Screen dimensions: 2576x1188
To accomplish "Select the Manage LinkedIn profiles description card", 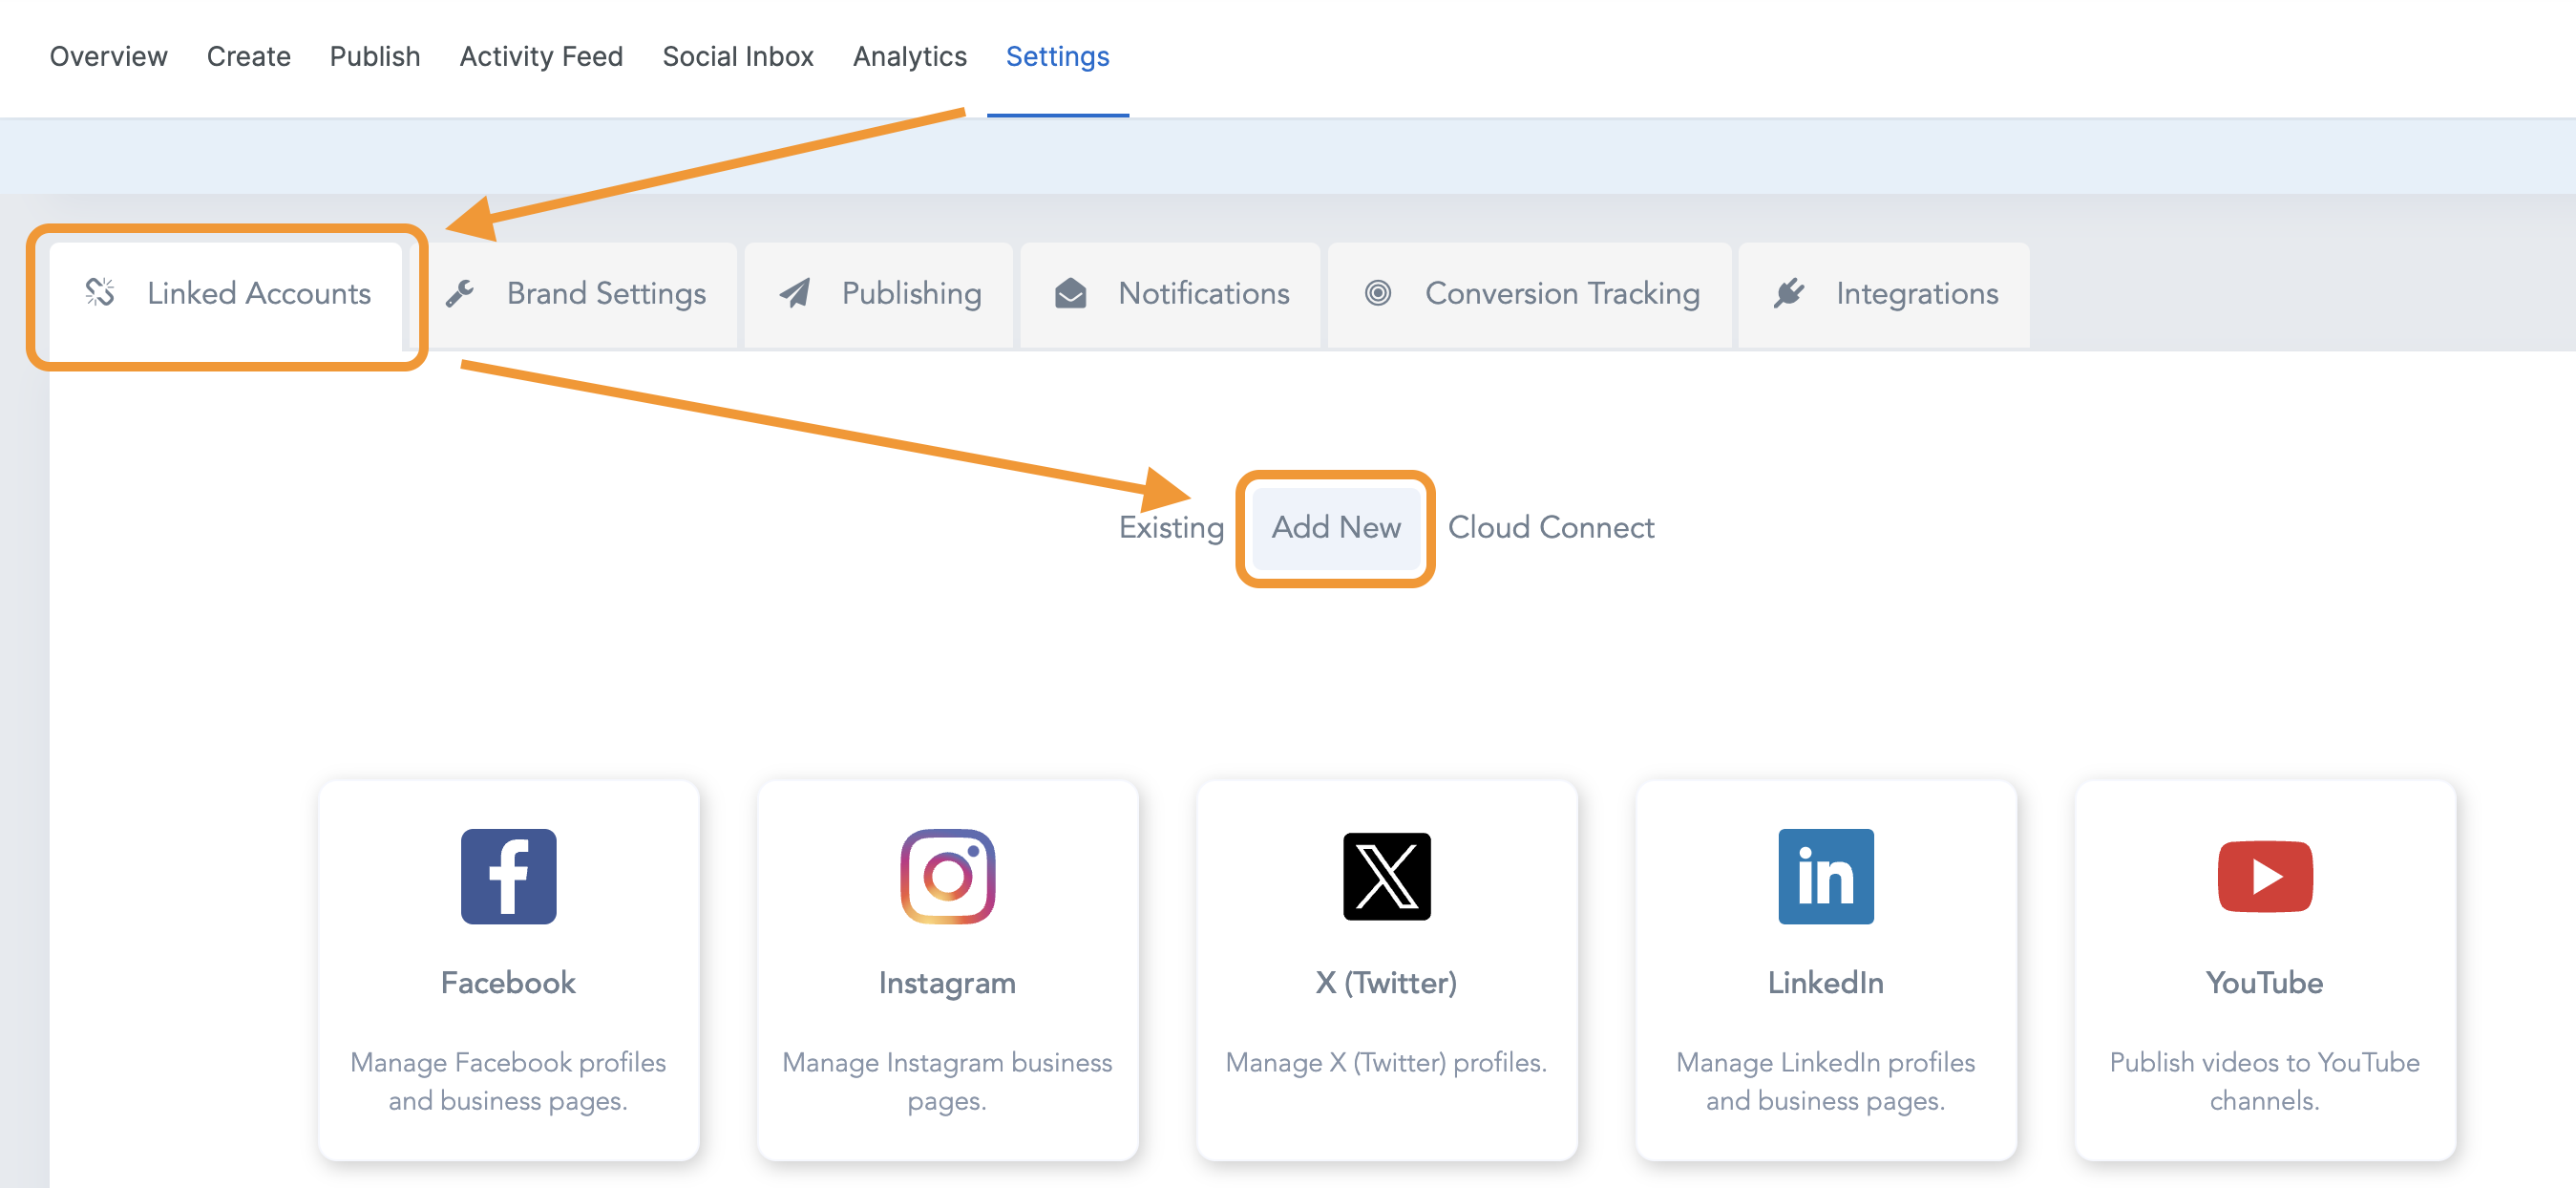I will (x=1825, y=1080).
